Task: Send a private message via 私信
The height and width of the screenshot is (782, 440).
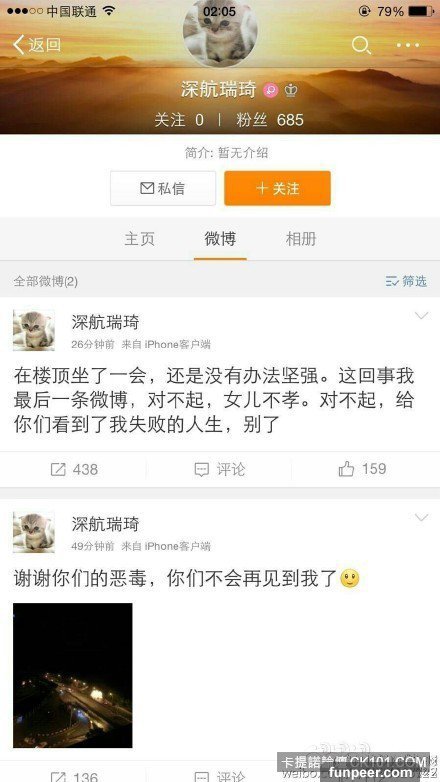Action: pos(163,188)
